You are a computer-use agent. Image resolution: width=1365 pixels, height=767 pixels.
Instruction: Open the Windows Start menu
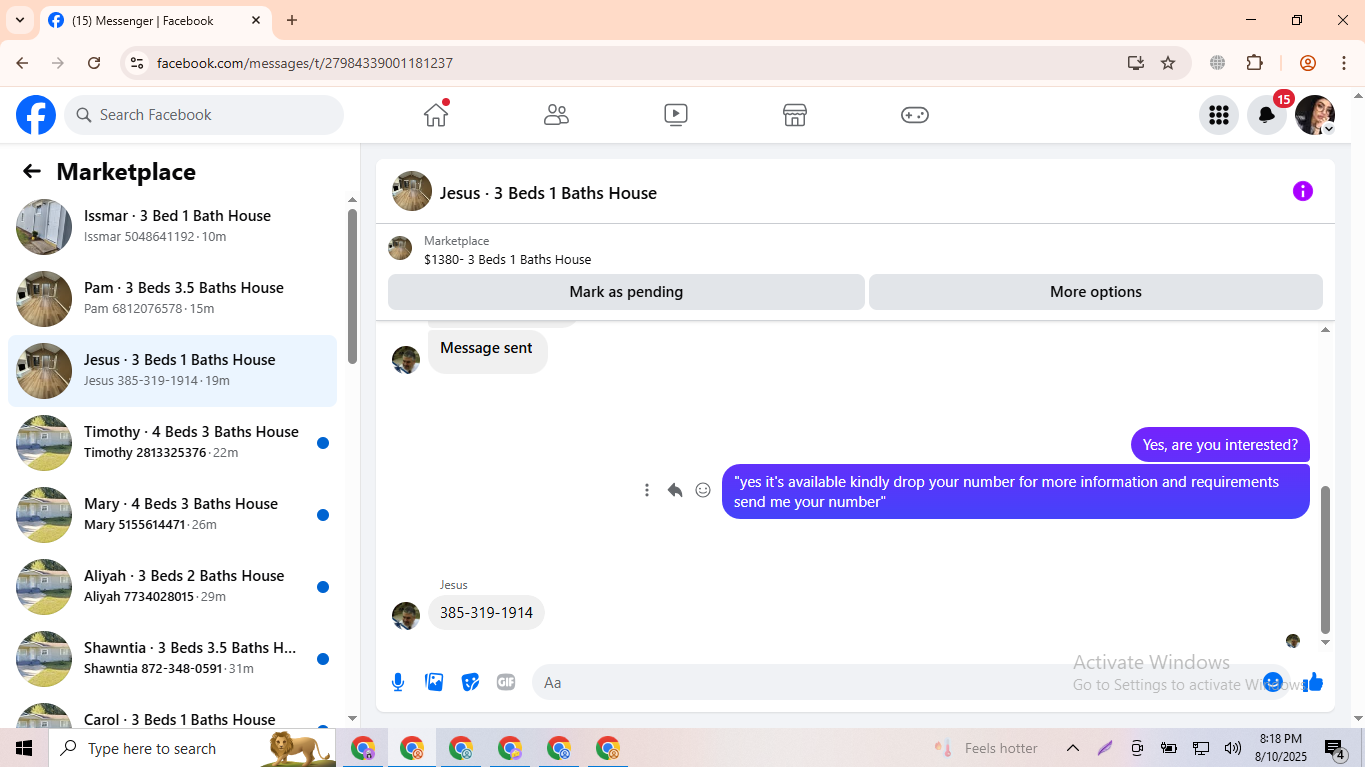(x=24, y=748)
